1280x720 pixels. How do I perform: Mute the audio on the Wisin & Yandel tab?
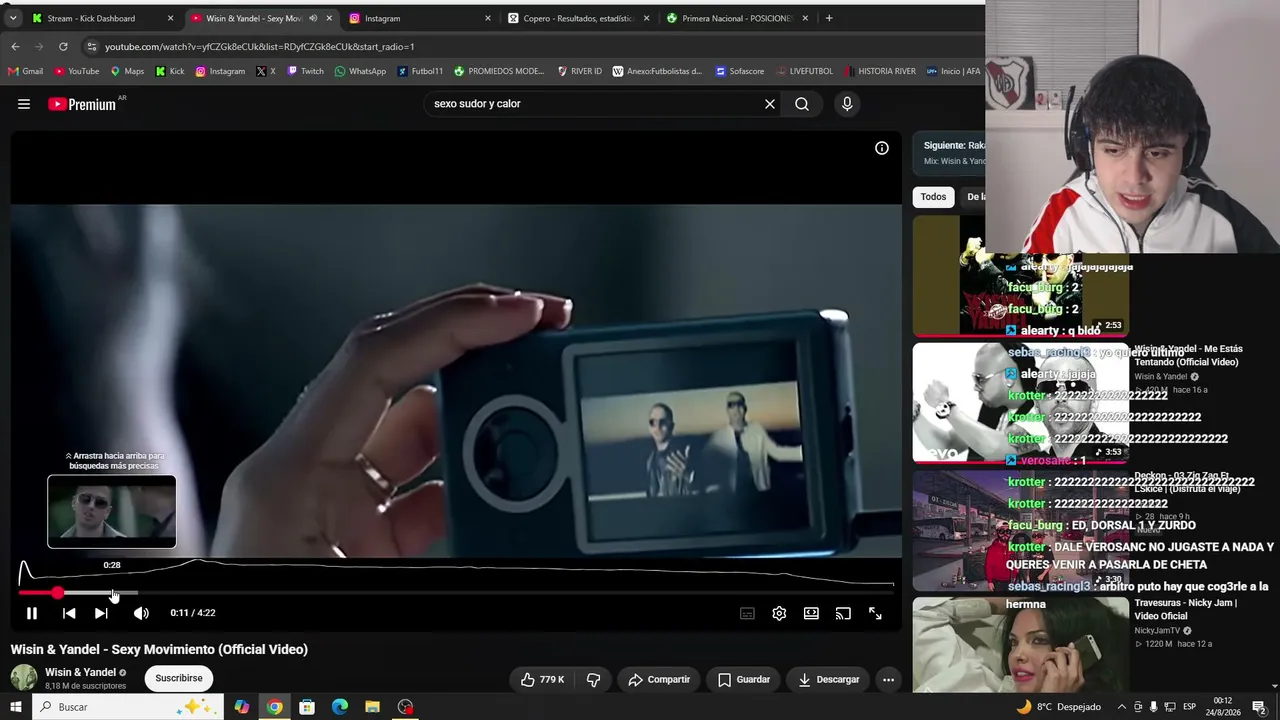click(x=313, y=18)
